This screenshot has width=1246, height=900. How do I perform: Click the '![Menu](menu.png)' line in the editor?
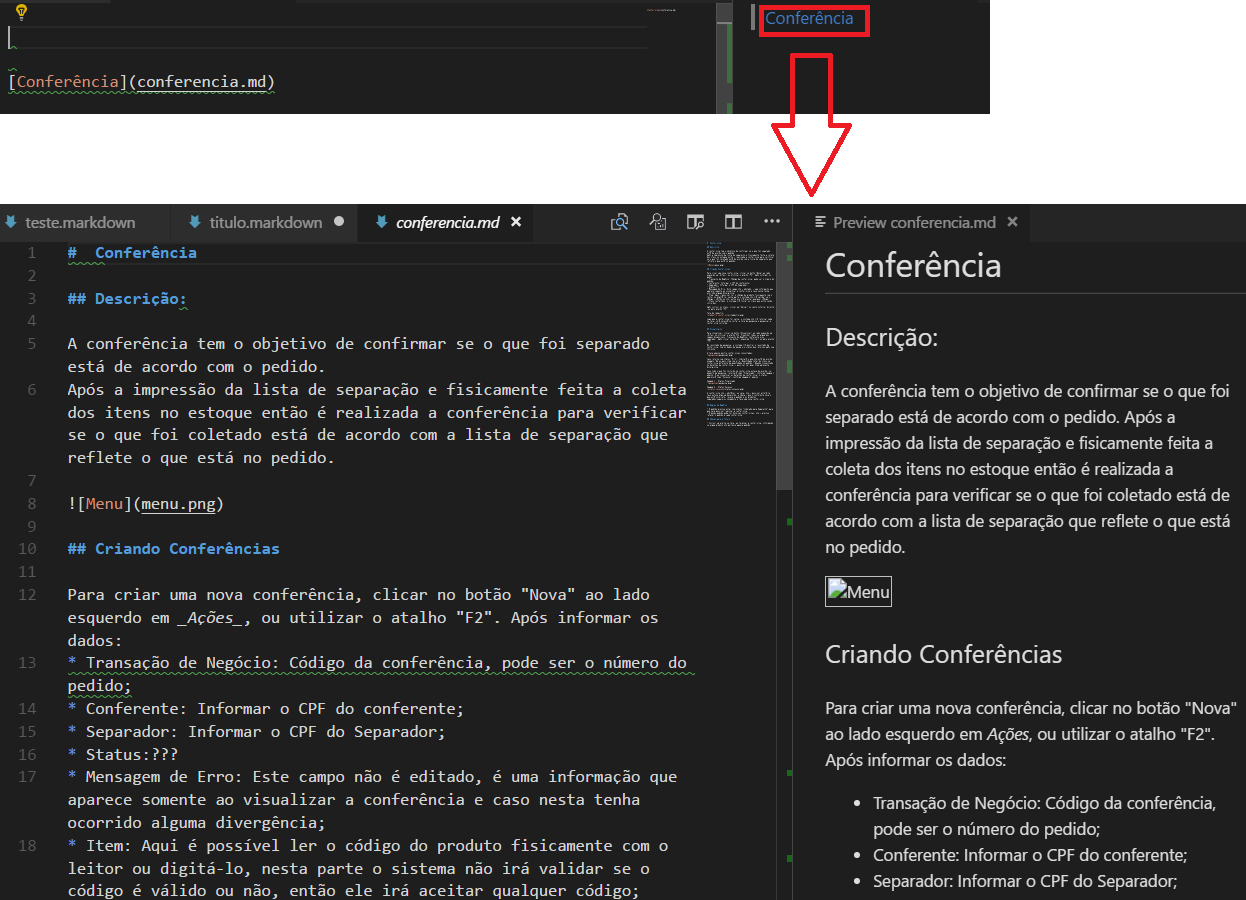tap(146, 503)
